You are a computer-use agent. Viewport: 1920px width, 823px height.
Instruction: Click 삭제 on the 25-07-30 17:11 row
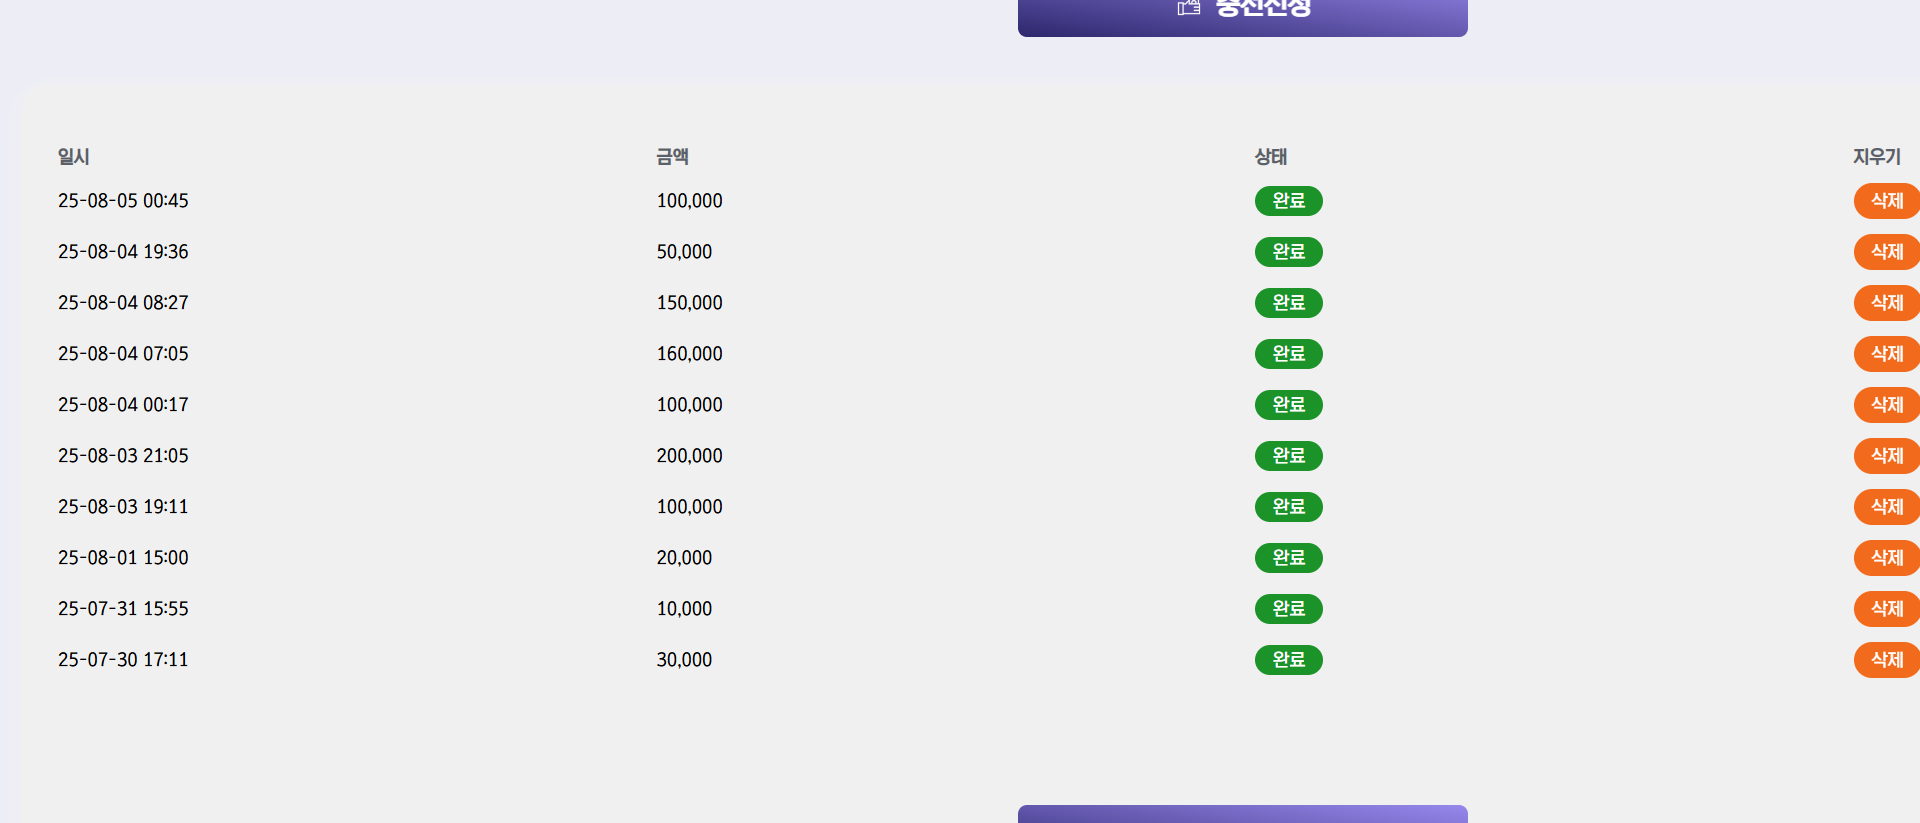[1886, 660]
